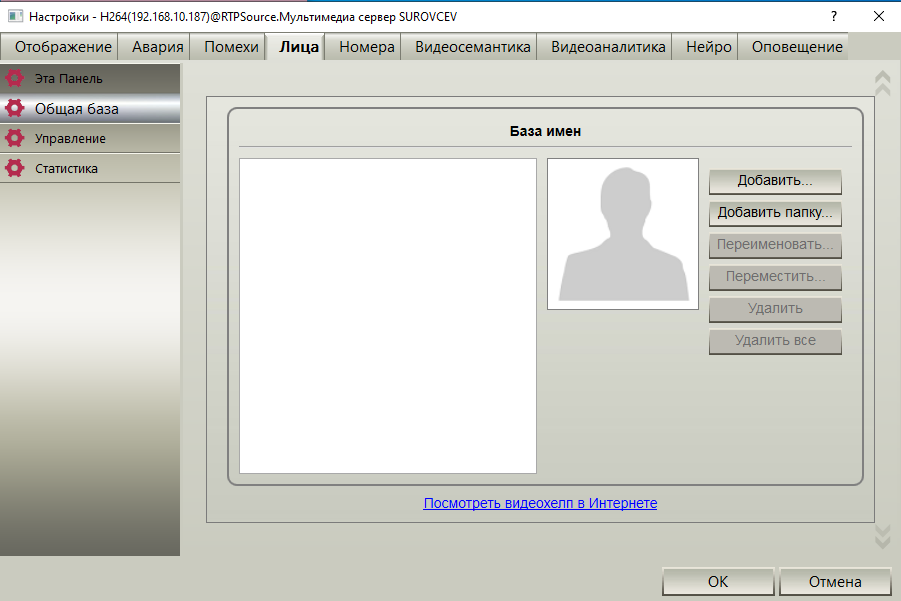Image resolution: width=901 pixels, height=601 pixels.
Task: Open the Управление sidebar section
Action: point(90,138)
